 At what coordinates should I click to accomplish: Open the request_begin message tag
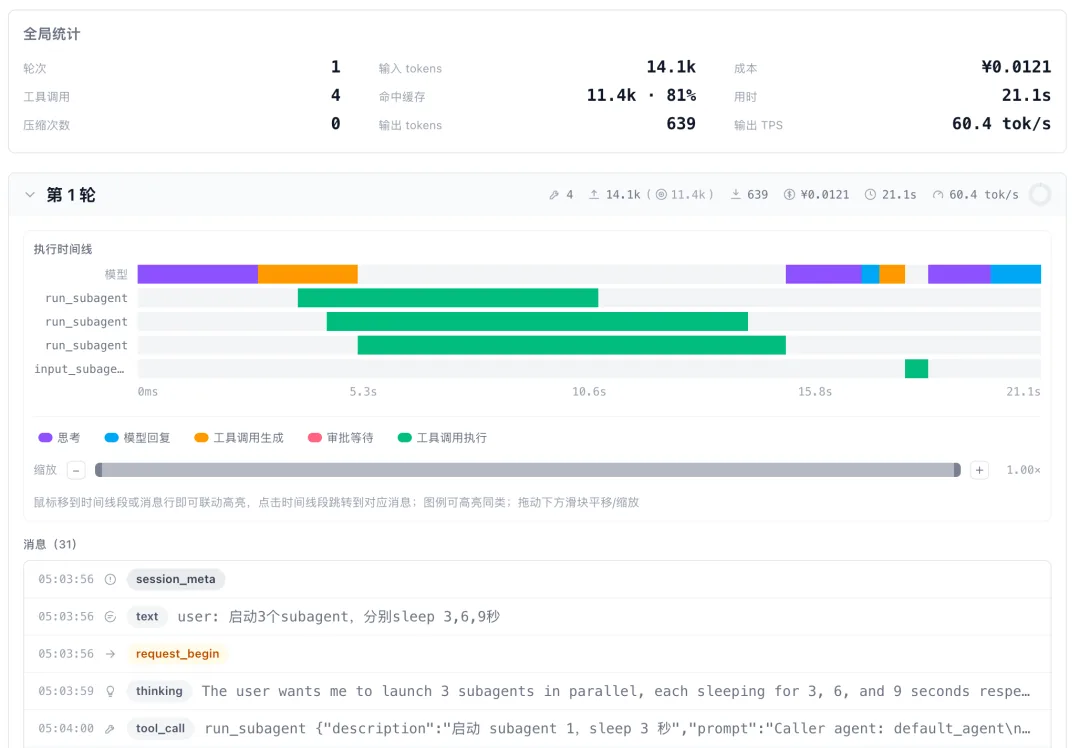(x=178, y=654)
